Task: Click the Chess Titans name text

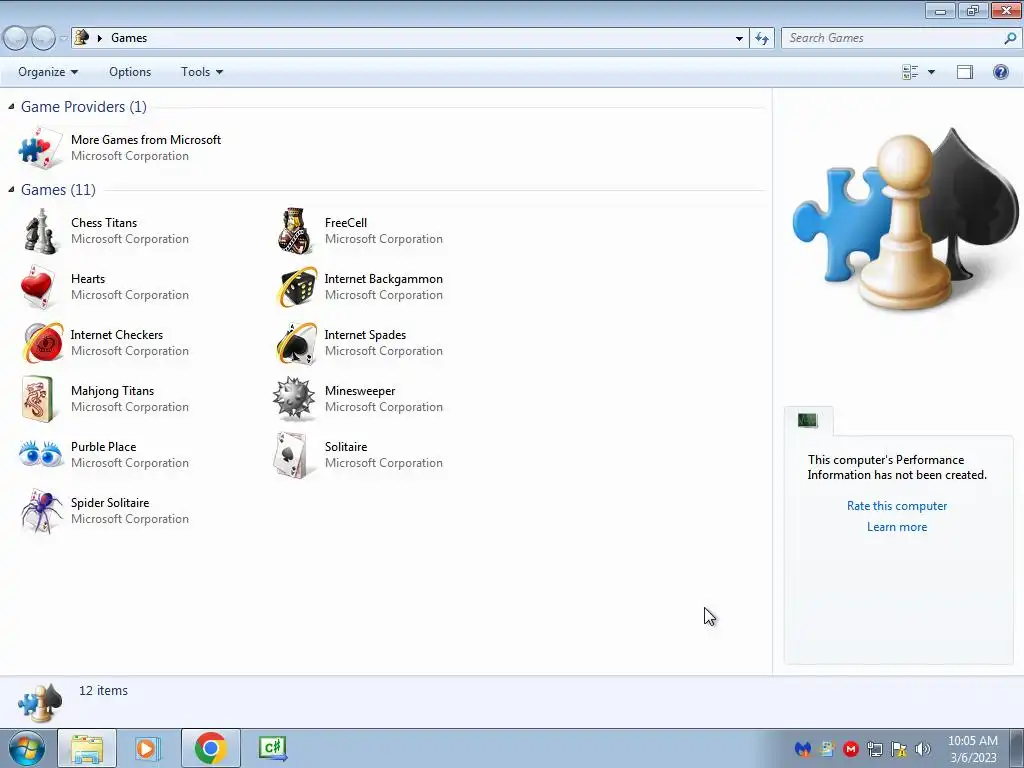Action: pyautogui.click(x=104, y=223)
